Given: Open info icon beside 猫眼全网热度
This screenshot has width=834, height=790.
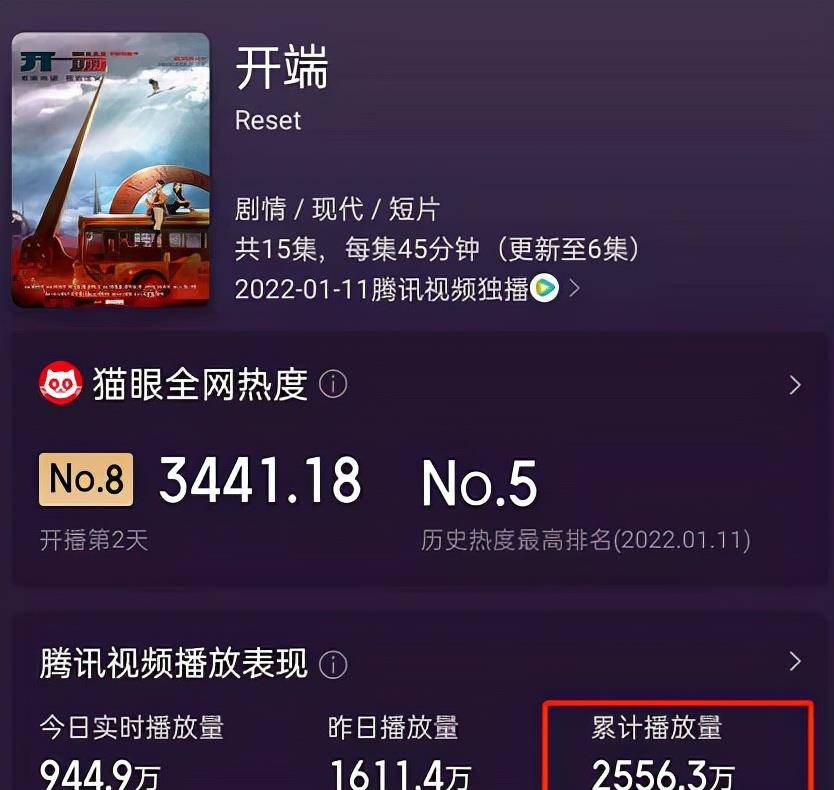Looking at the screenshot, I should 333,384.
